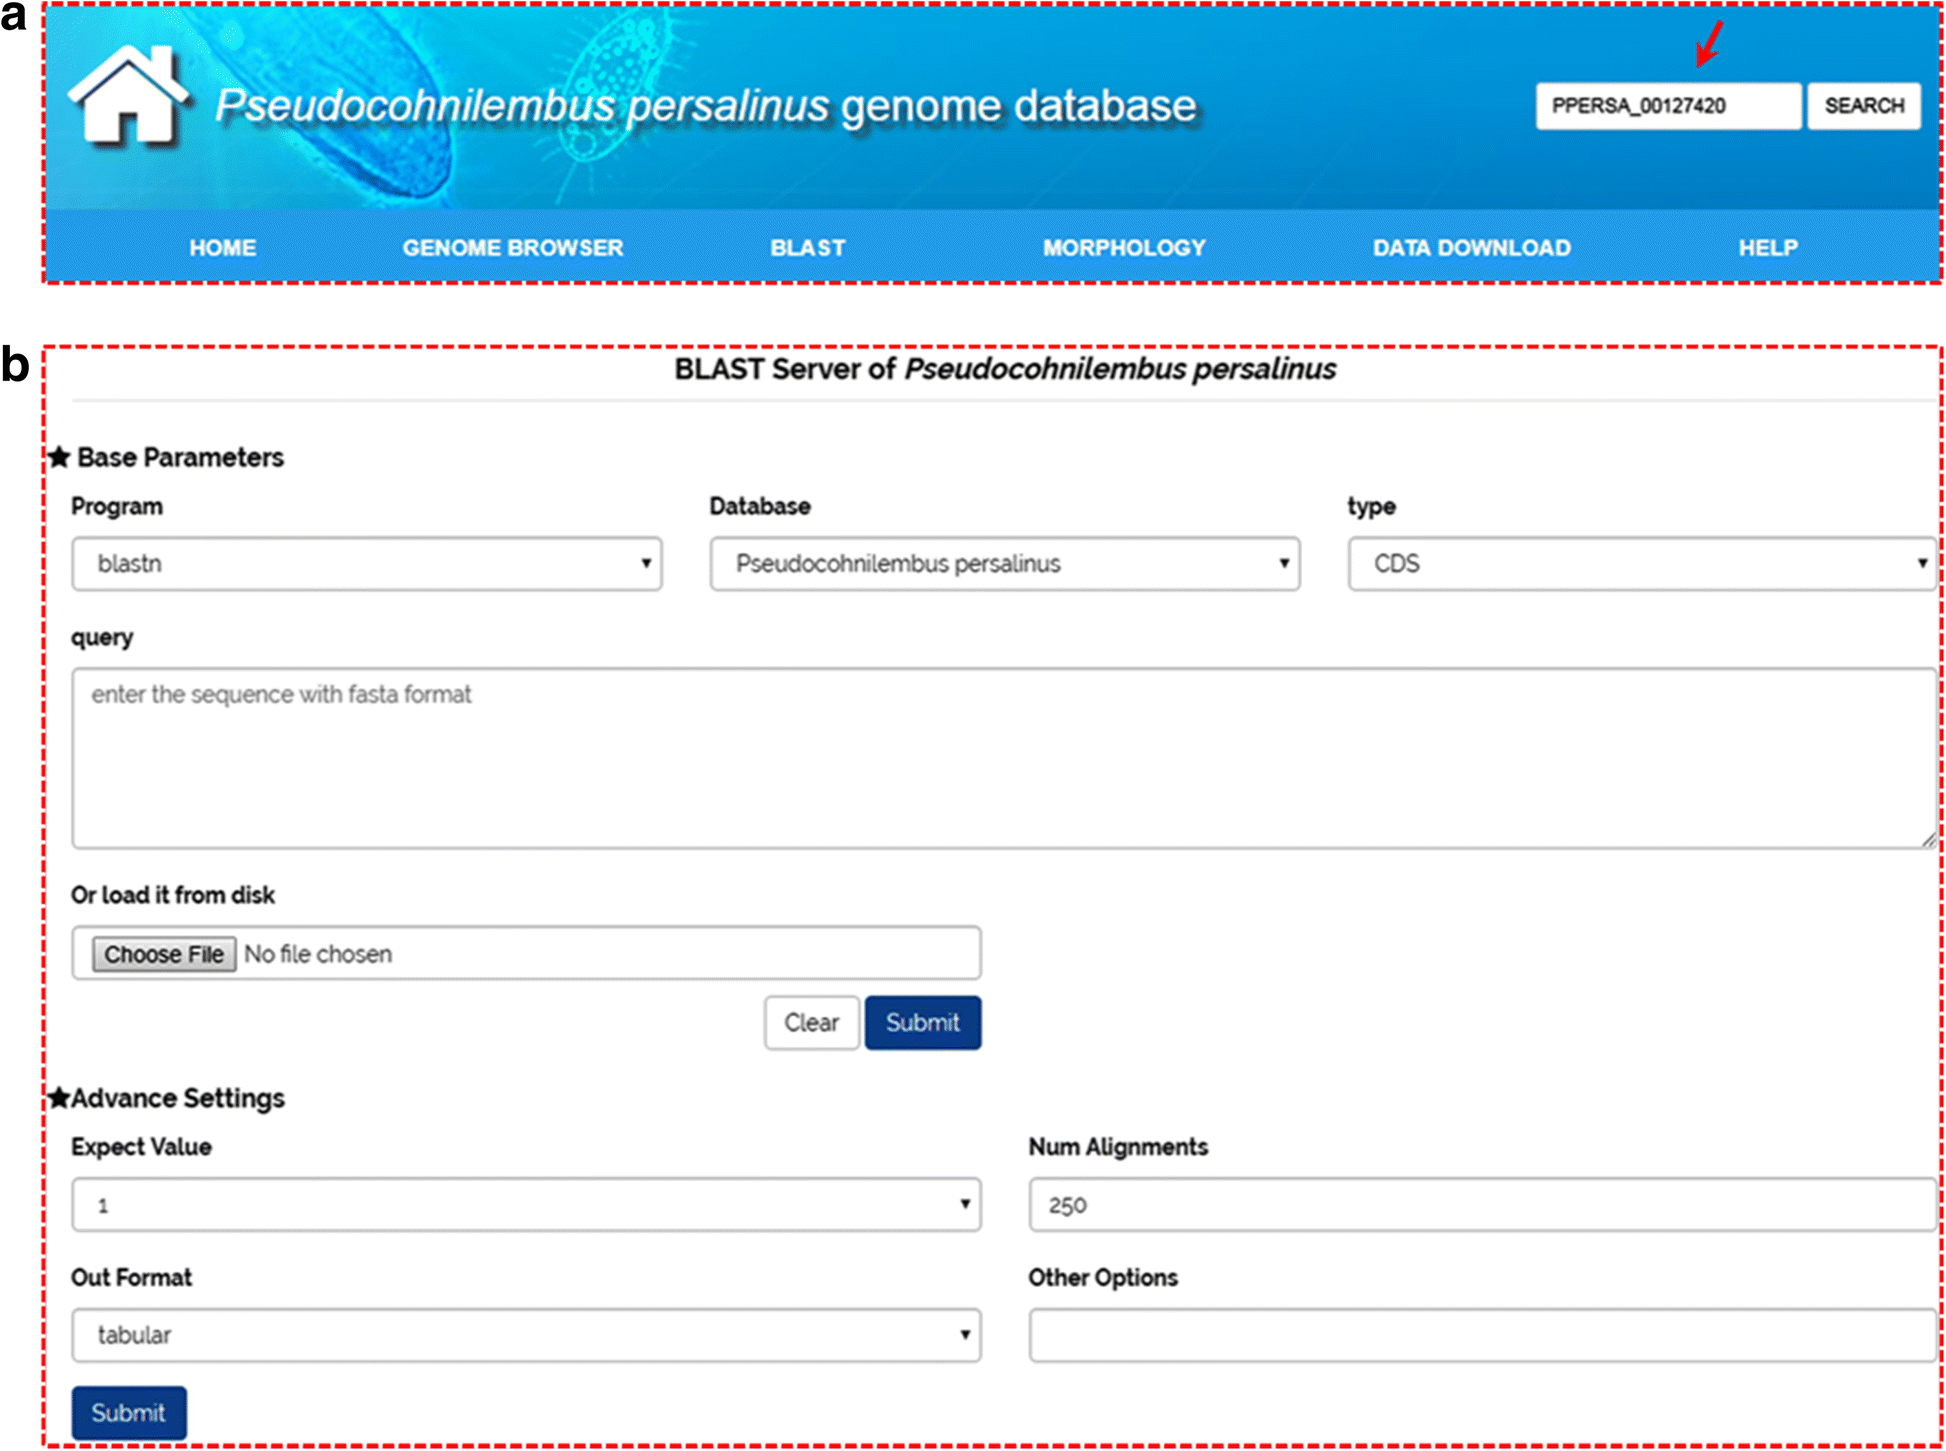Open the MORPHOLOGY page
Viewport: 1946px width, 1451px height.
[x=1124, y=248]
